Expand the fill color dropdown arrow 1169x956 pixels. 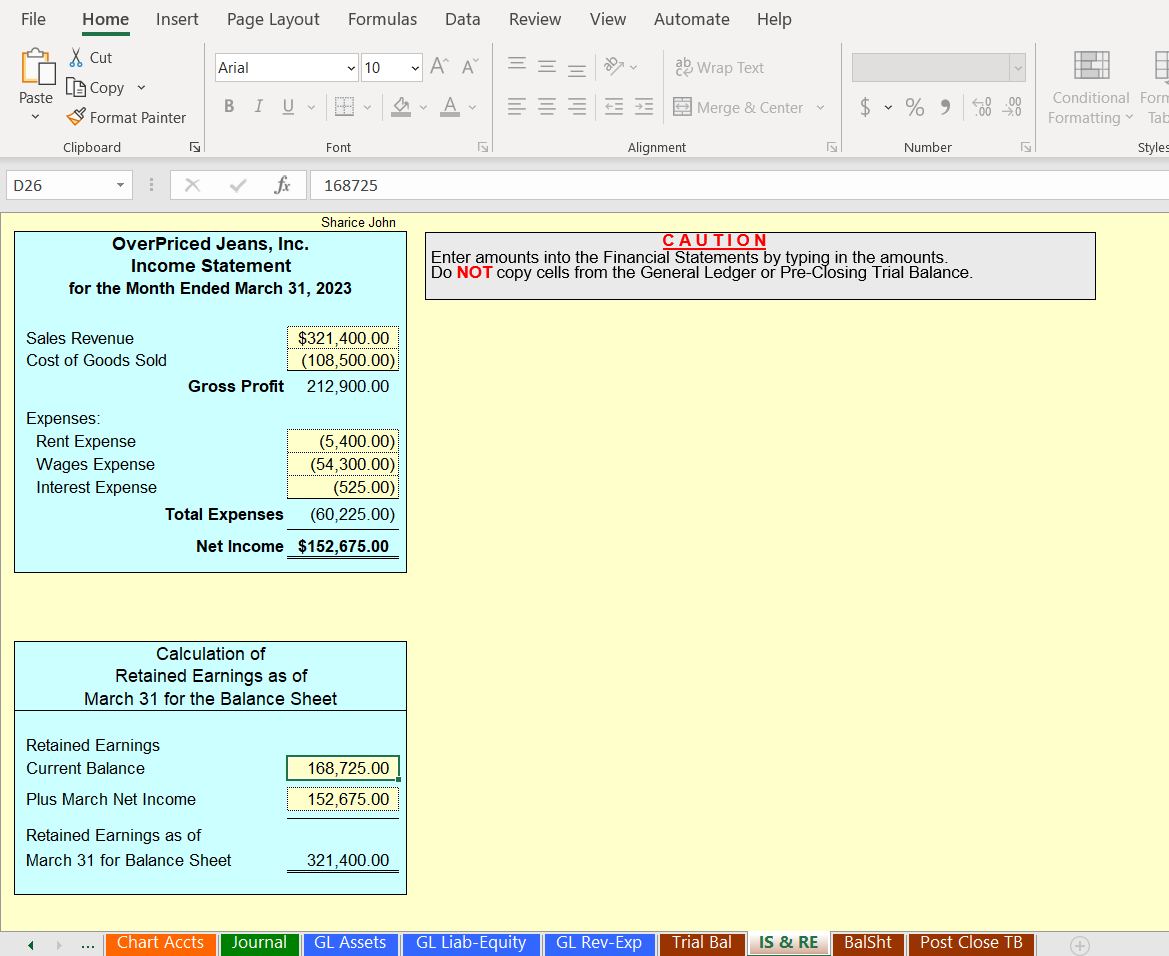pos(423,107)
